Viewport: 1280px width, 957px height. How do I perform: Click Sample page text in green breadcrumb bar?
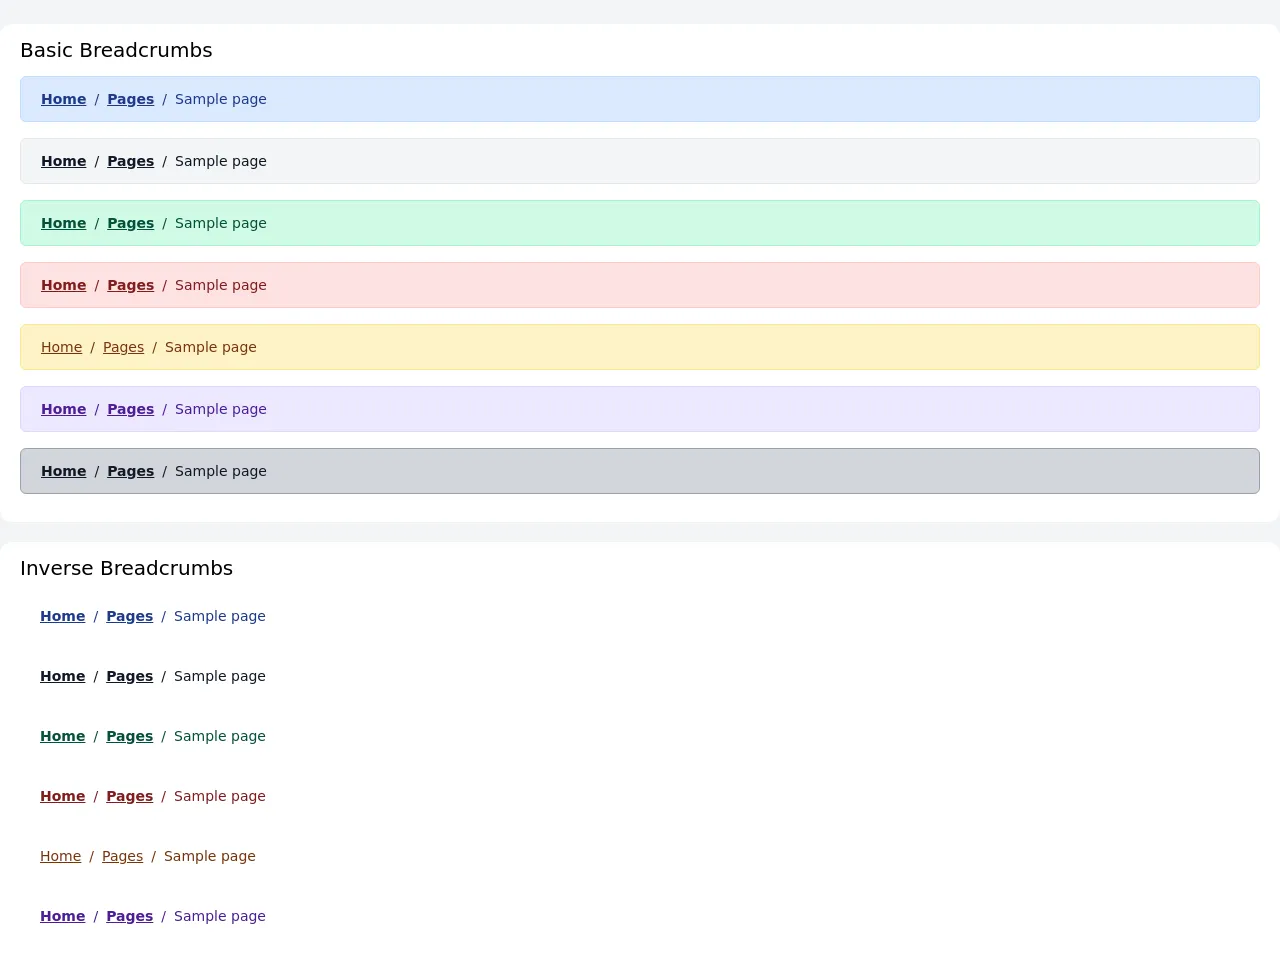click(220, 223)
